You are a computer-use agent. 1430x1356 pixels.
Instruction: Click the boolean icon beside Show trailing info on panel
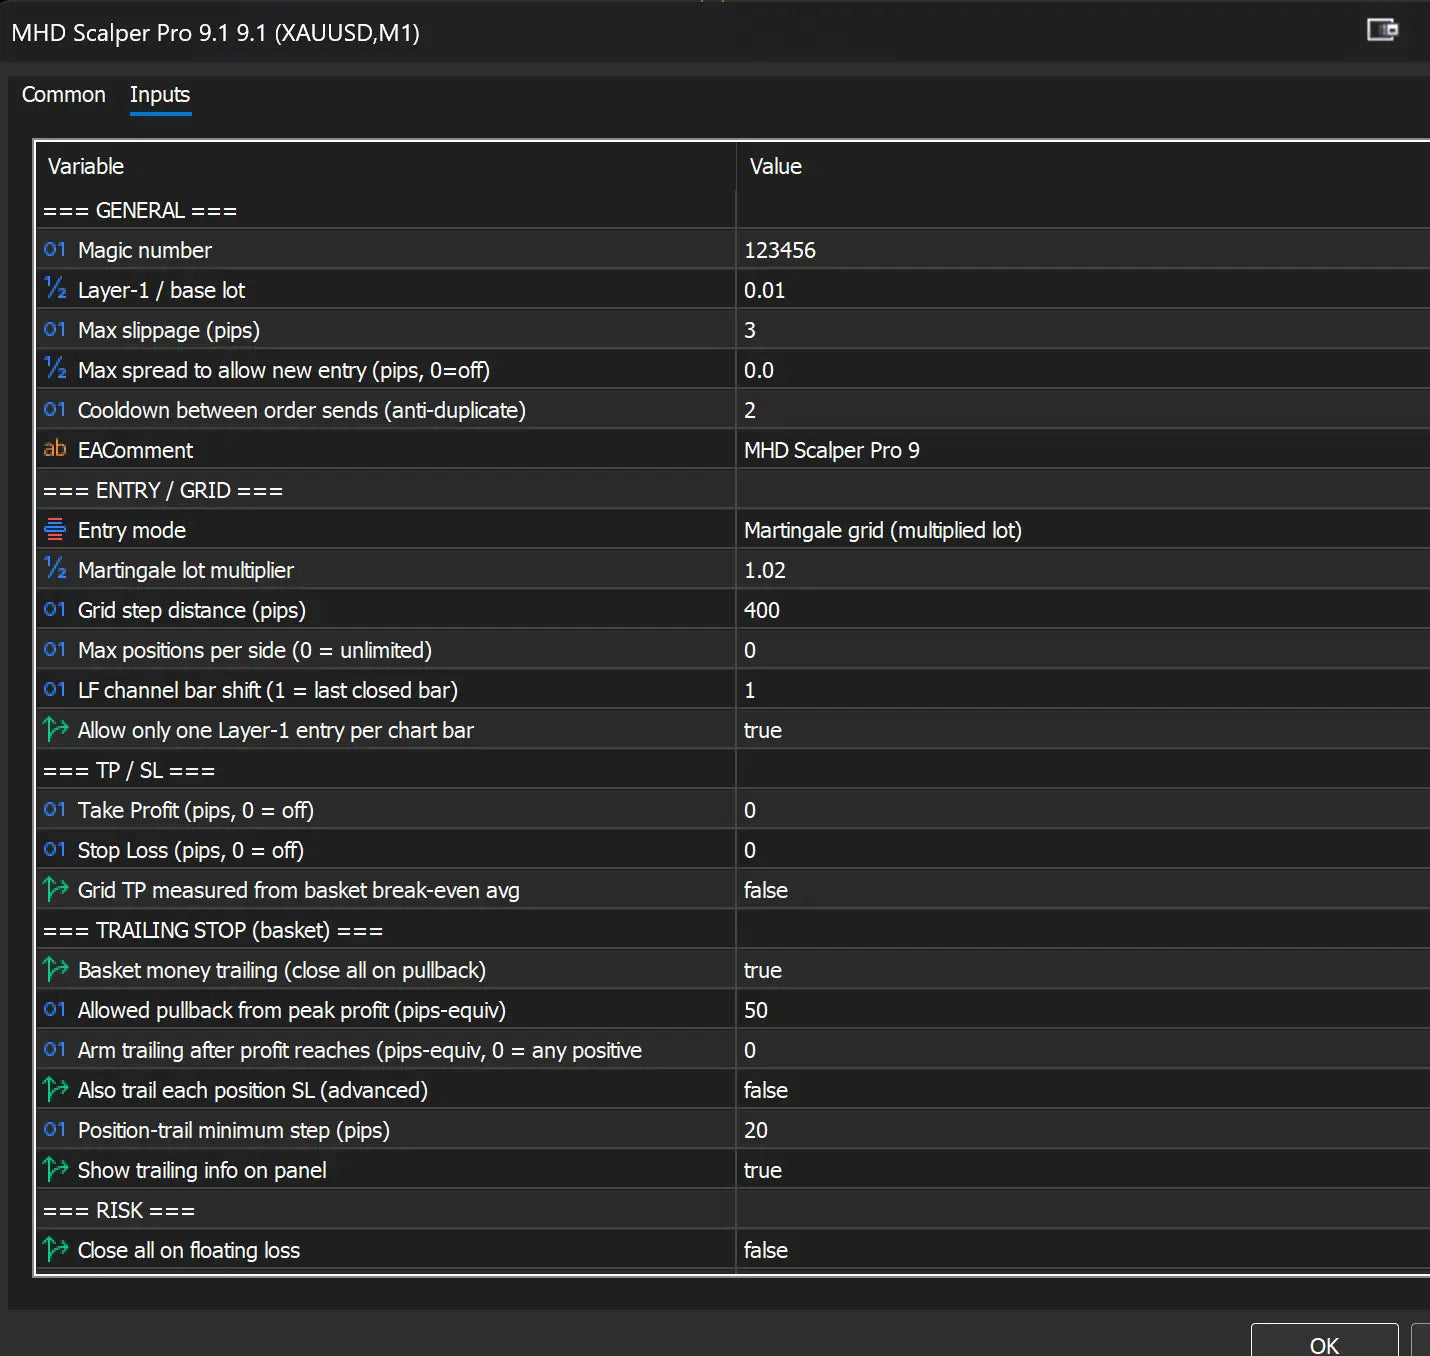pos(55,1169)
